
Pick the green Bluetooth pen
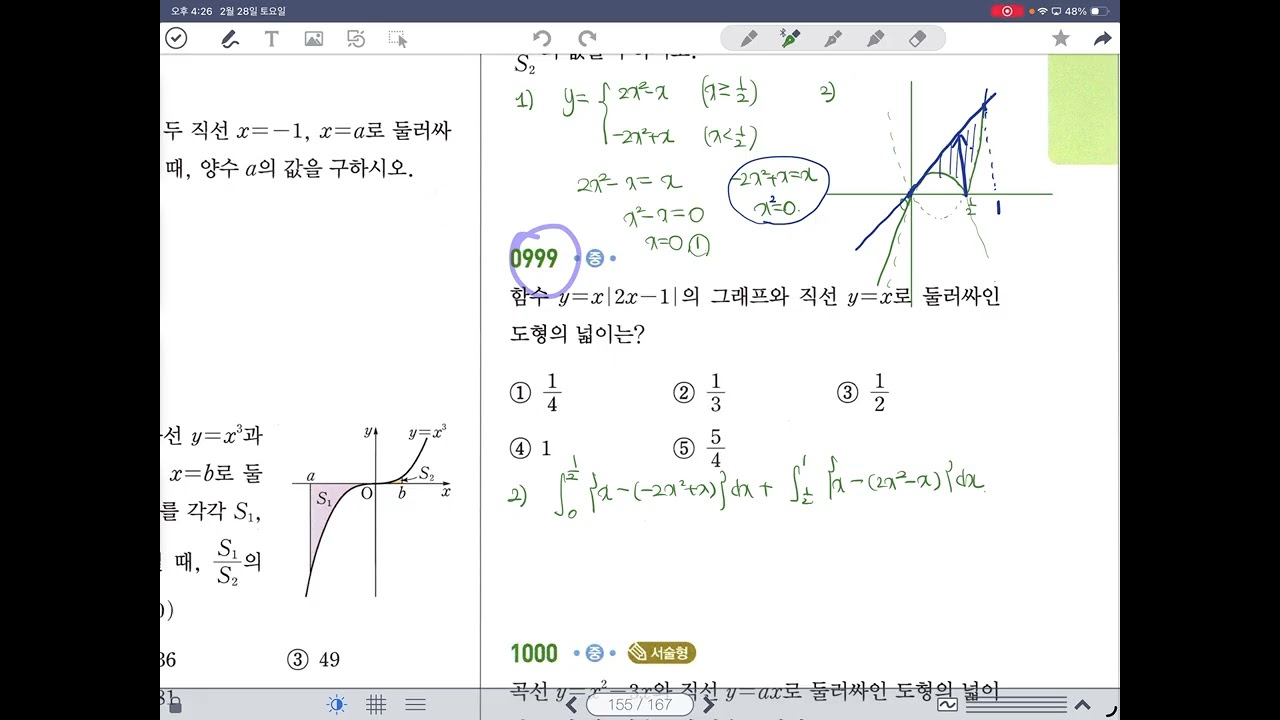(x=790, y=39)
